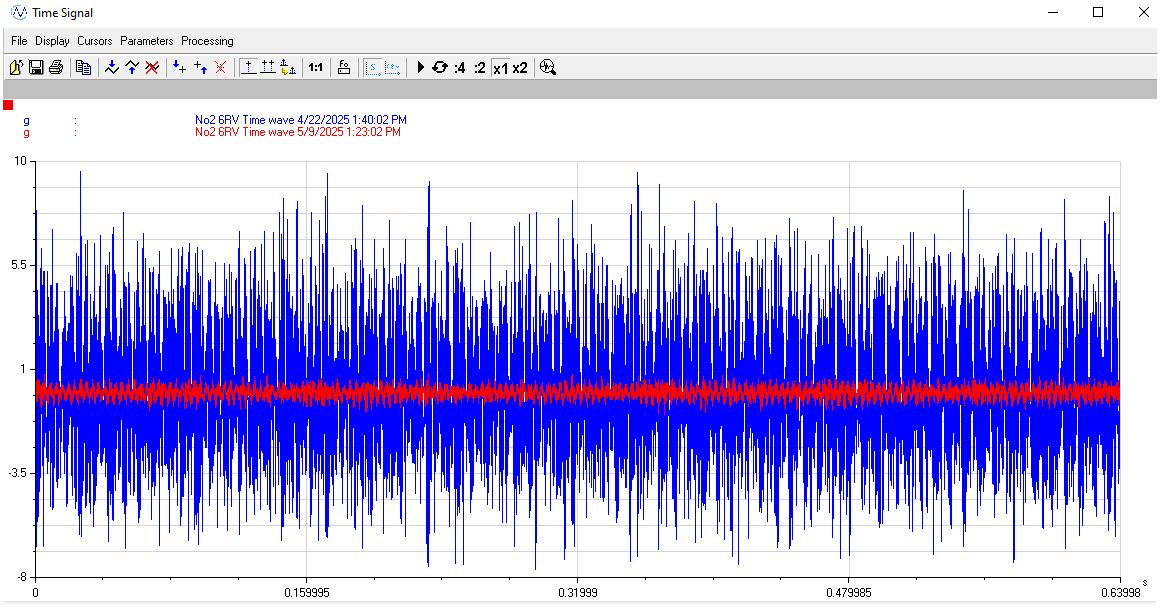The image size is (1163, 608).
Task: Select the single cursor mode icon
Action: tap(248, 67)
